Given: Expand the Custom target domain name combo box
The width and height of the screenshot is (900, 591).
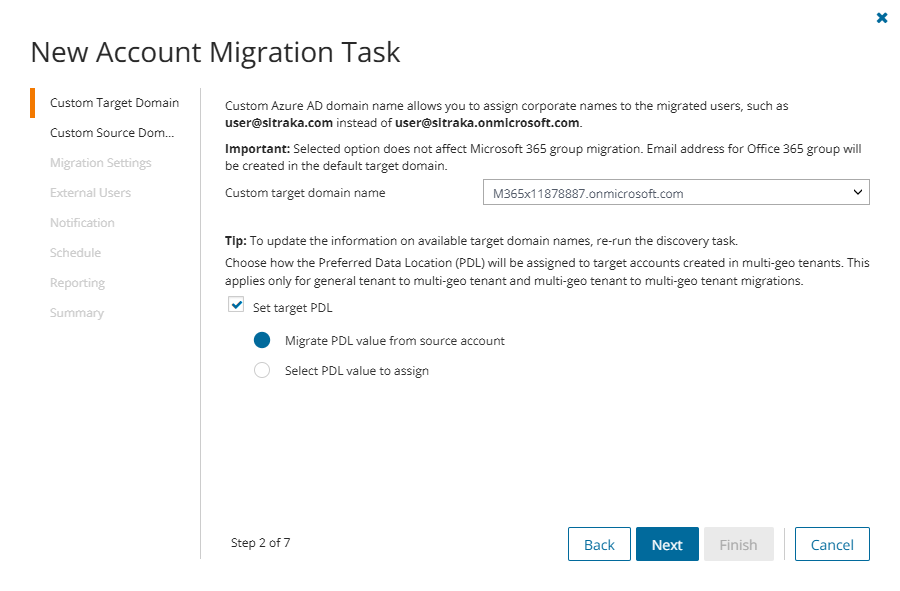Looking at the screenshot, I should coord(675,193).
